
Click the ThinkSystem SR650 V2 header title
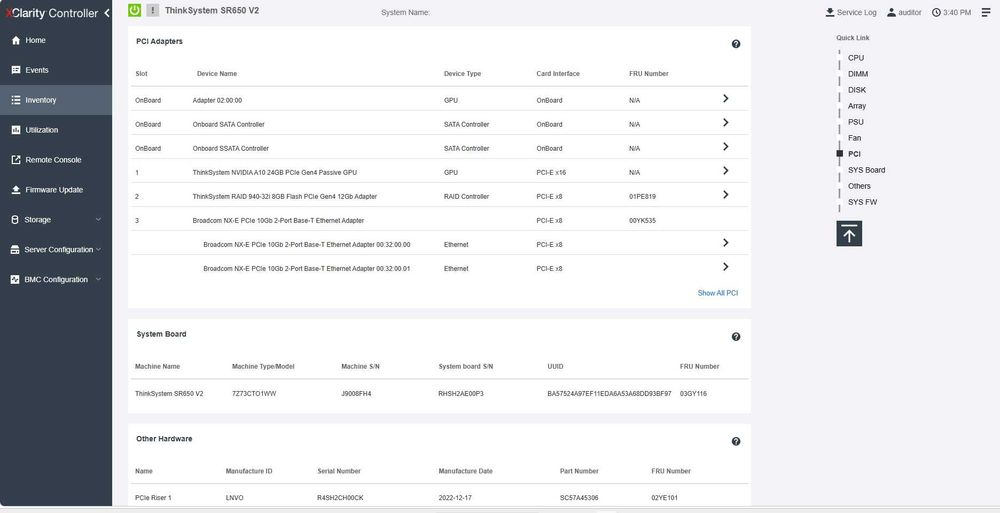point(212,10)
